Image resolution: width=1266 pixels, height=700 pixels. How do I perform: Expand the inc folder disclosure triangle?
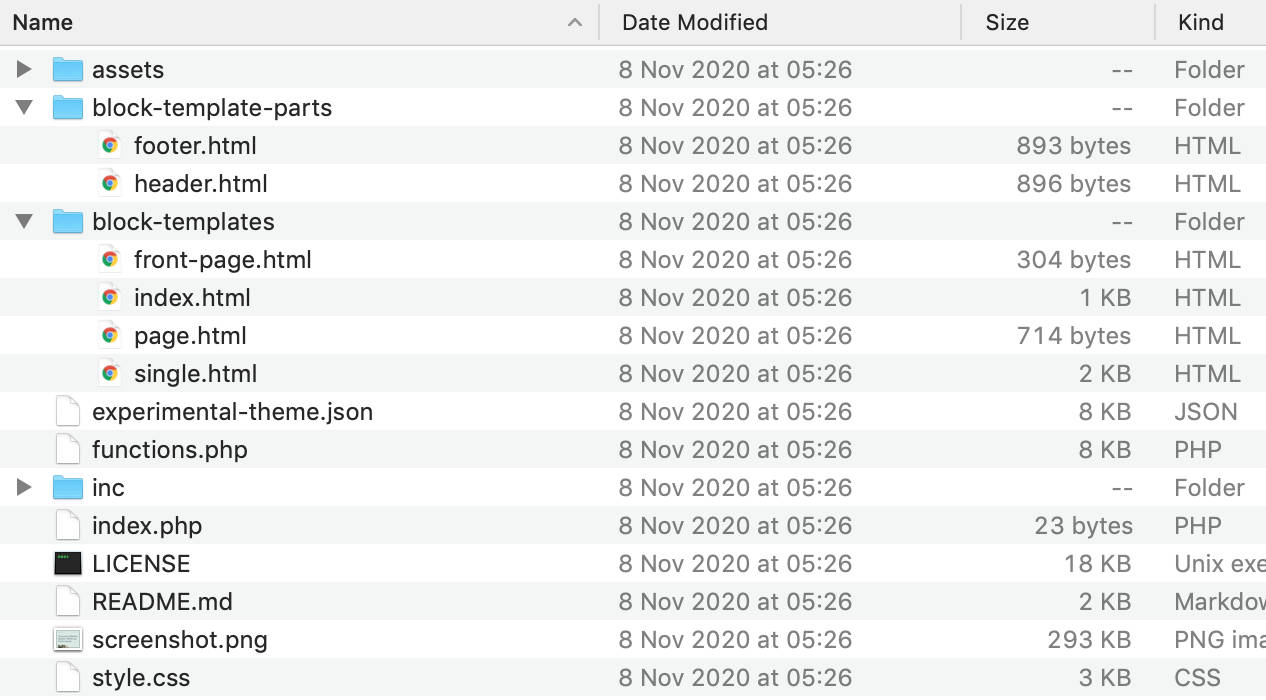point(25,488)
